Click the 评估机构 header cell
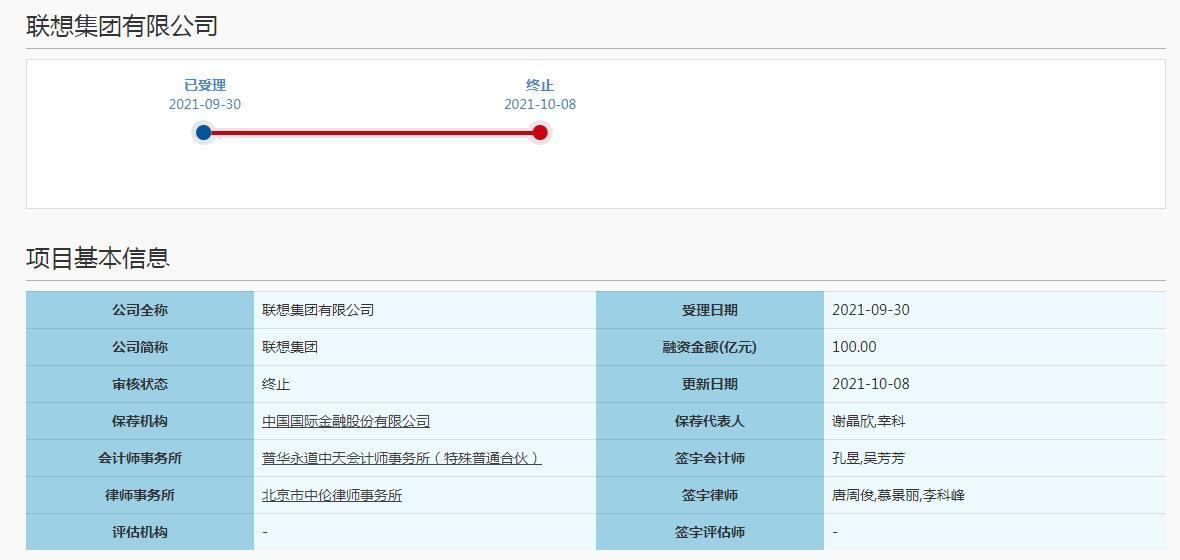This screenshot has height=560, width=1180. 140,532
